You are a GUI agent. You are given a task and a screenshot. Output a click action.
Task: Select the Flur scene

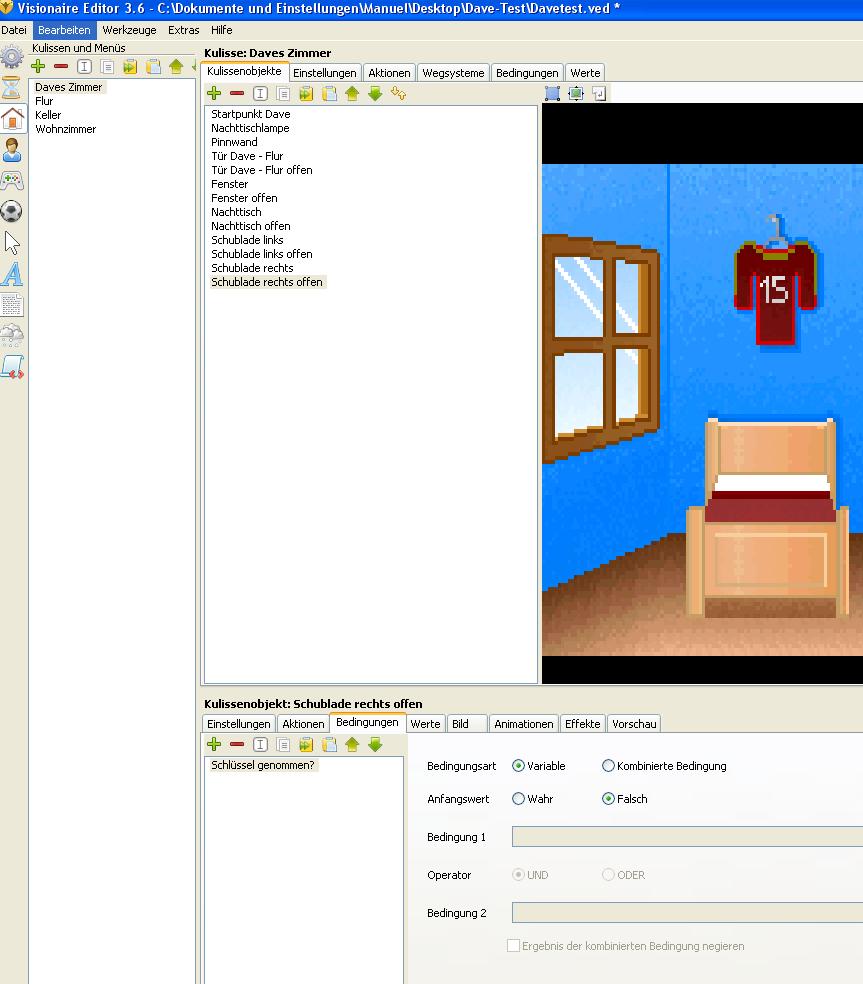tap(44, 101)
